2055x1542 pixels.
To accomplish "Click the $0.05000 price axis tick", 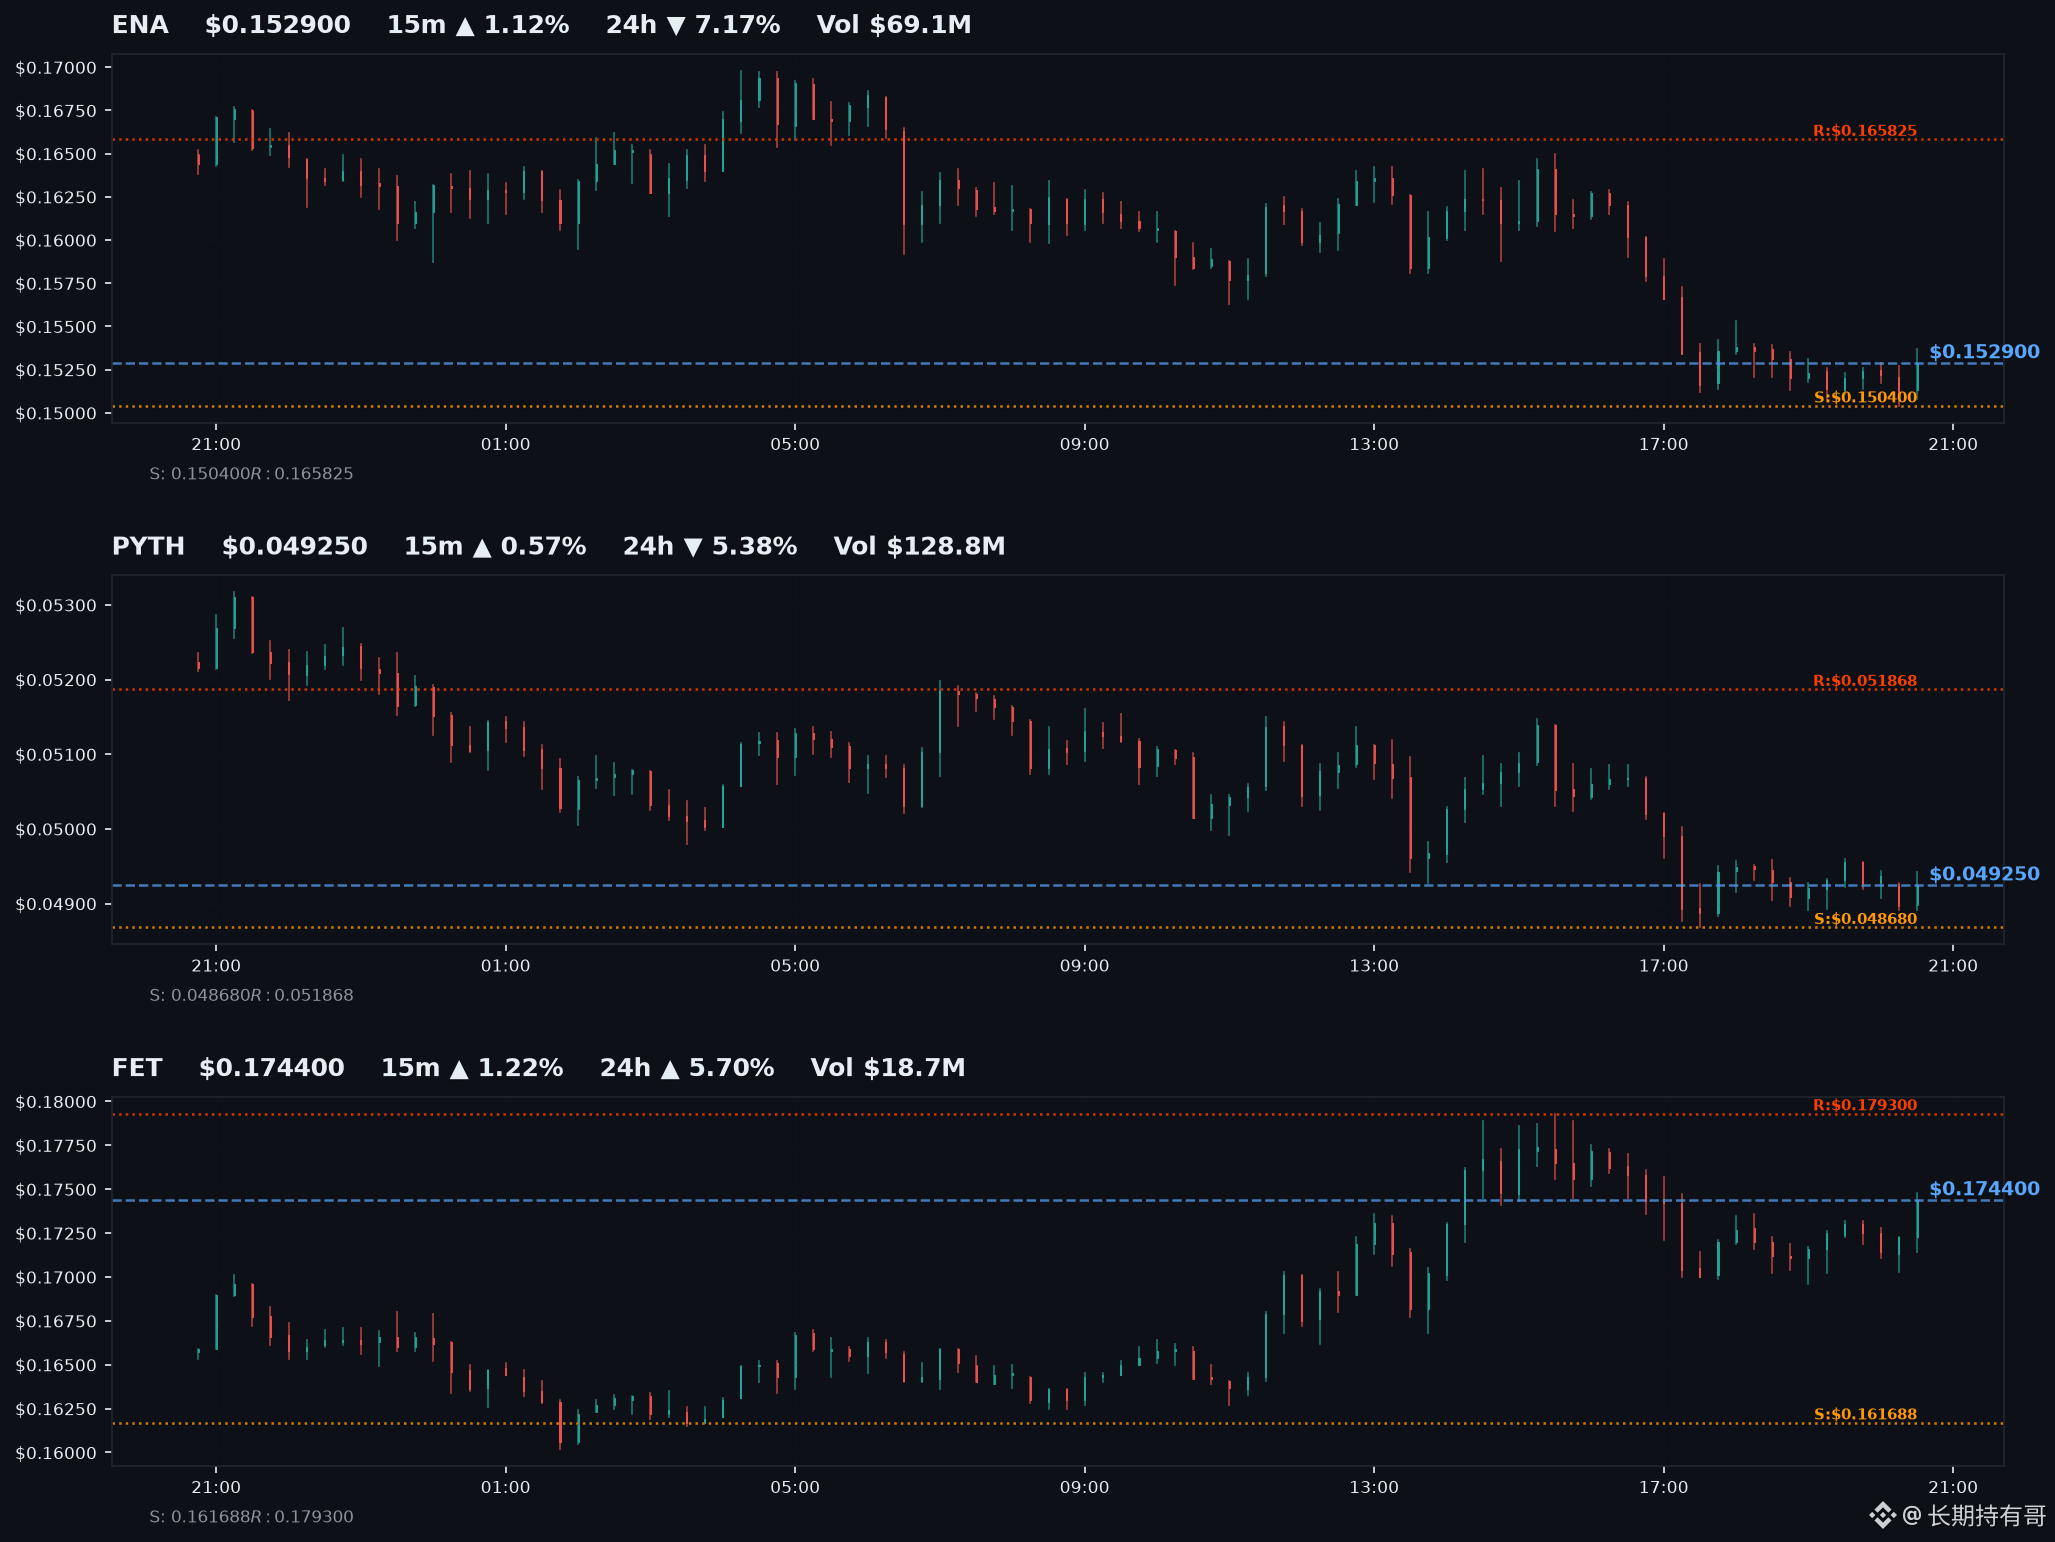I will tap(56, 830).
